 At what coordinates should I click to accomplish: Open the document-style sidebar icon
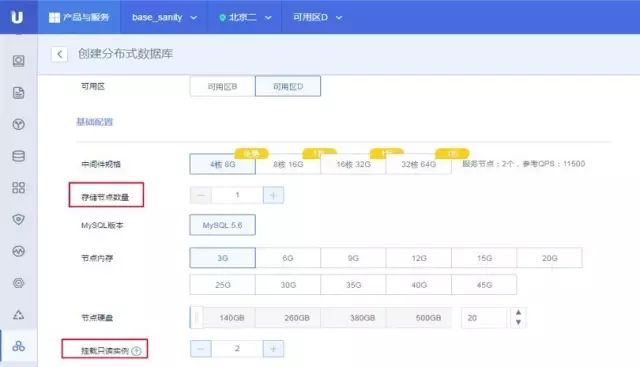click(x=18, y=93)
